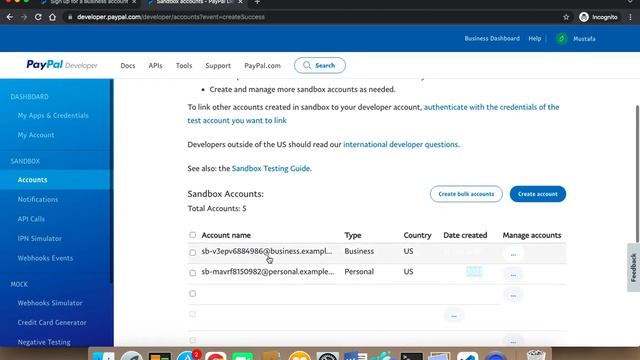Open My Account in sidebar
640x360 pixels.
tap(36, 135)
